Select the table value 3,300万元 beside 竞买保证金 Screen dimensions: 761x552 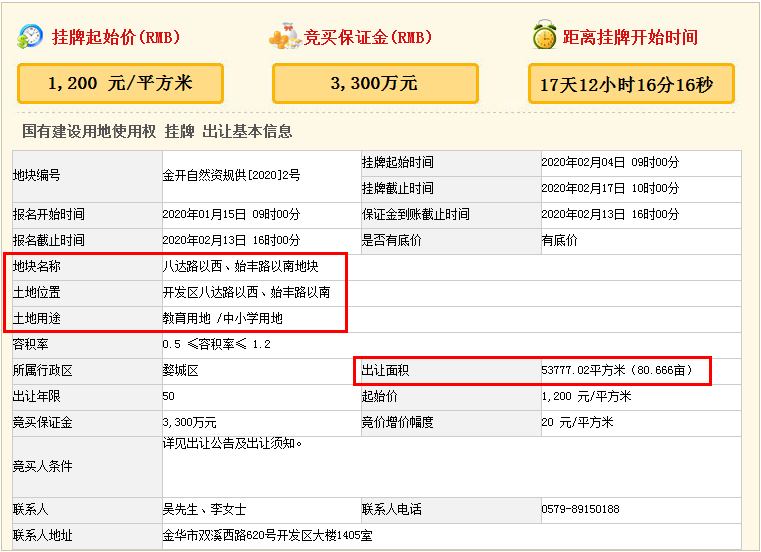189,423
